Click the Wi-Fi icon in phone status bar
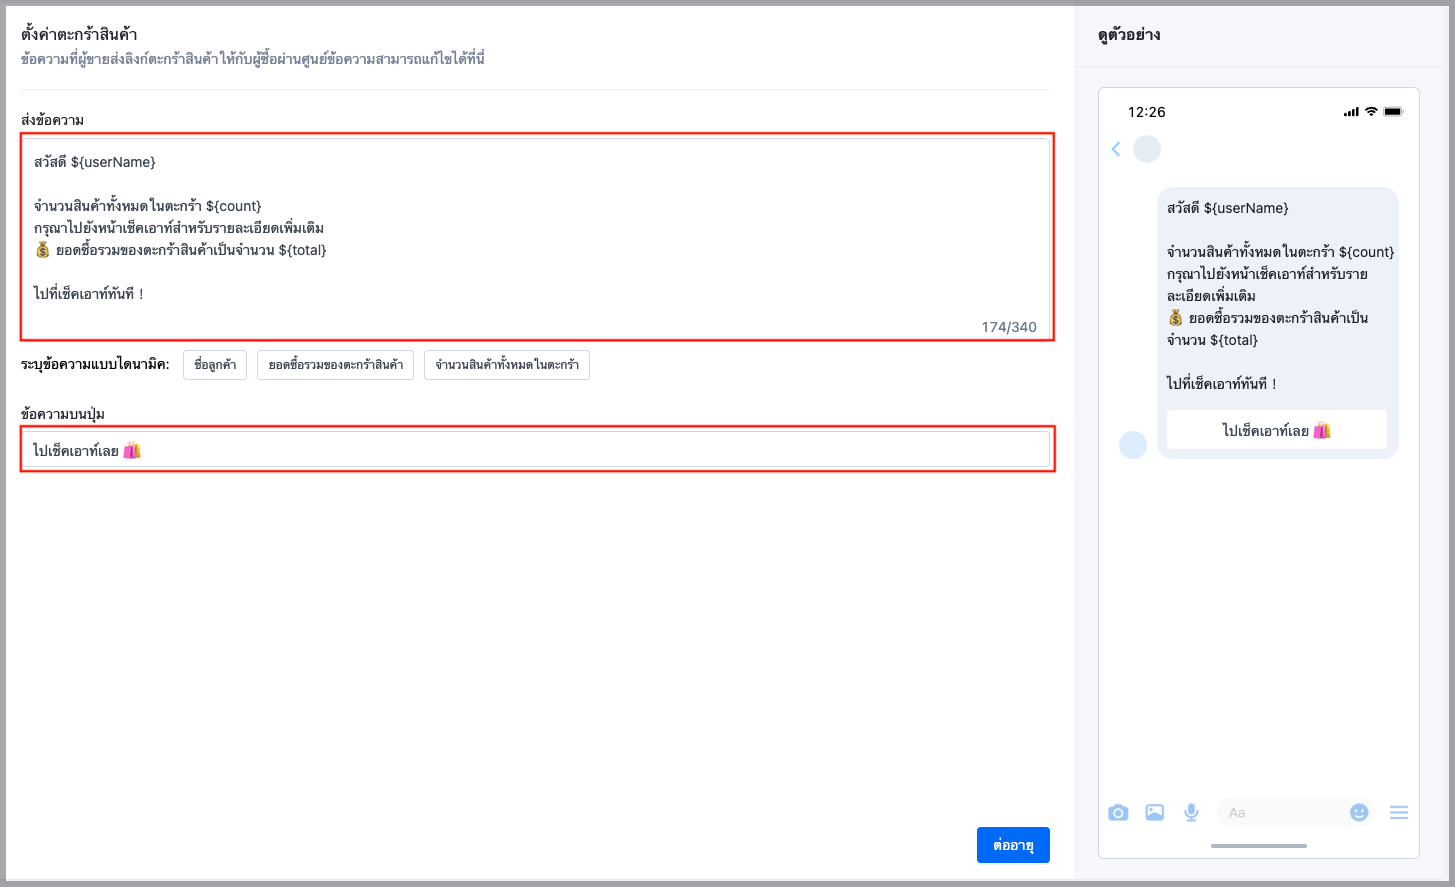Image resolution: width=1455 pixels, height=887 pixels. (x=1371, y=112)
